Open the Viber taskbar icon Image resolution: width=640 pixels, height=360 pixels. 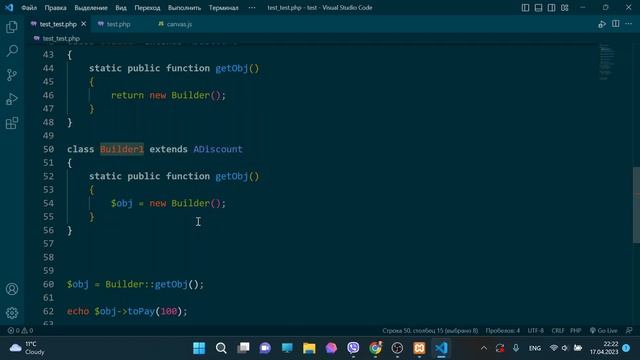click(x=353, y=348)
